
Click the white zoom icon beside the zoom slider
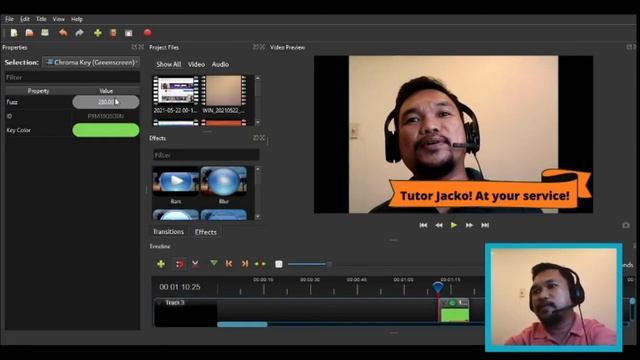[279, 264]
